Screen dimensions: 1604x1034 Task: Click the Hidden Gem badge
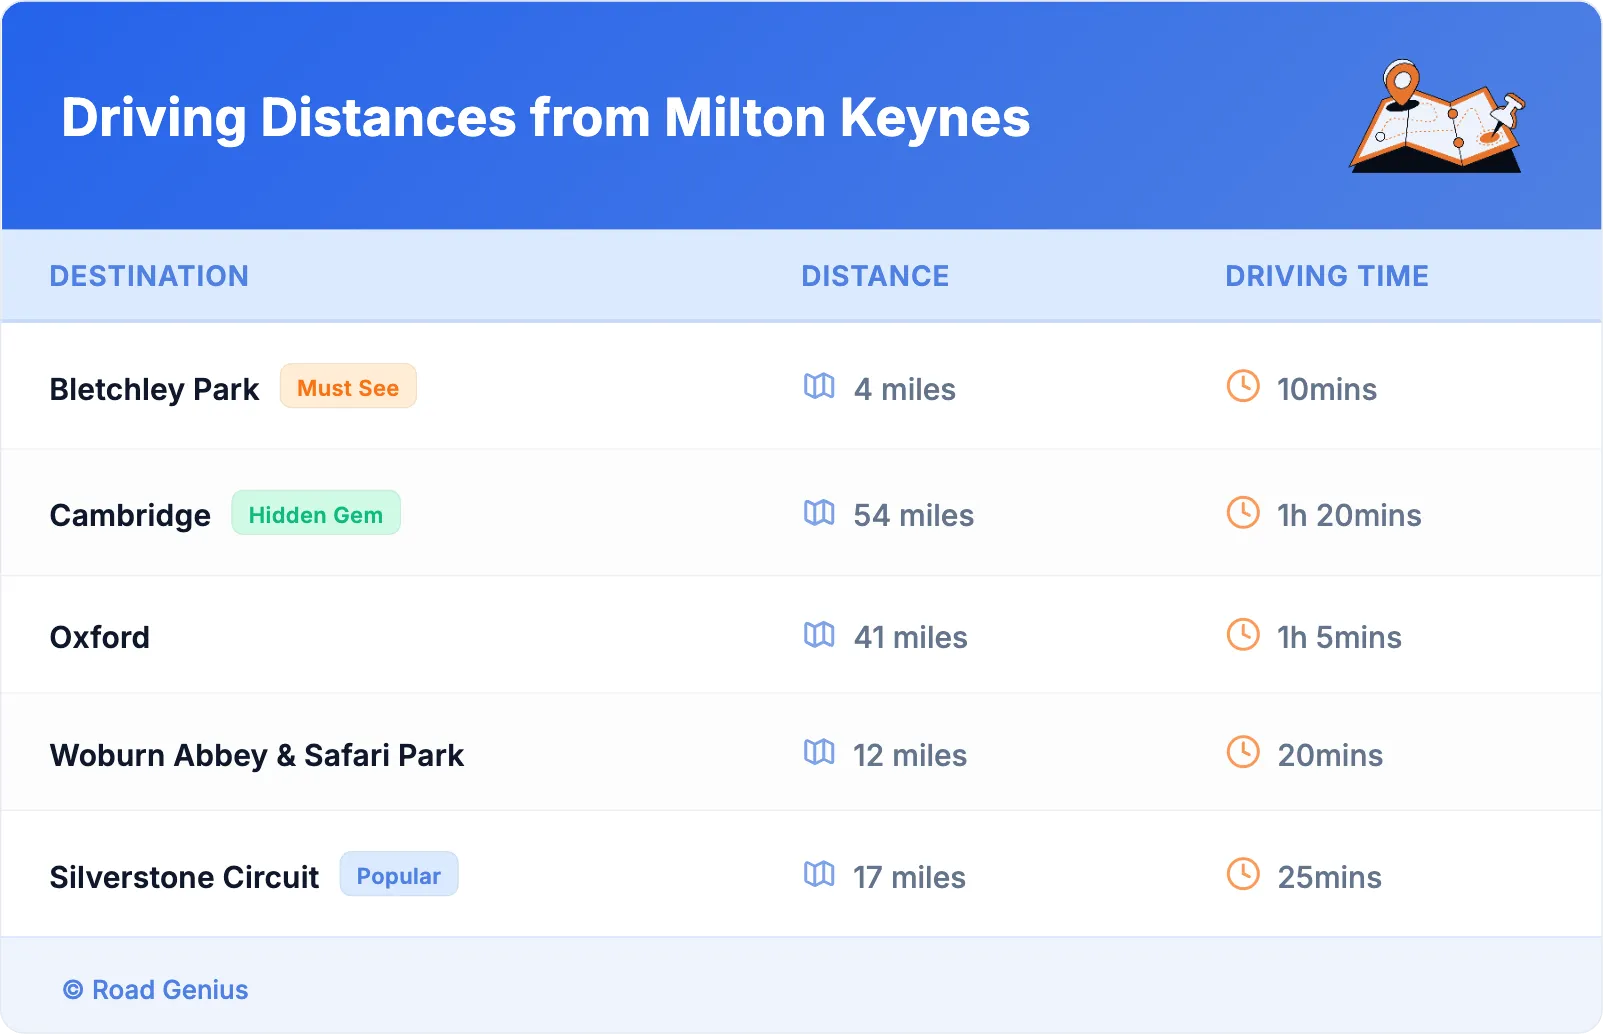point(316,513)
